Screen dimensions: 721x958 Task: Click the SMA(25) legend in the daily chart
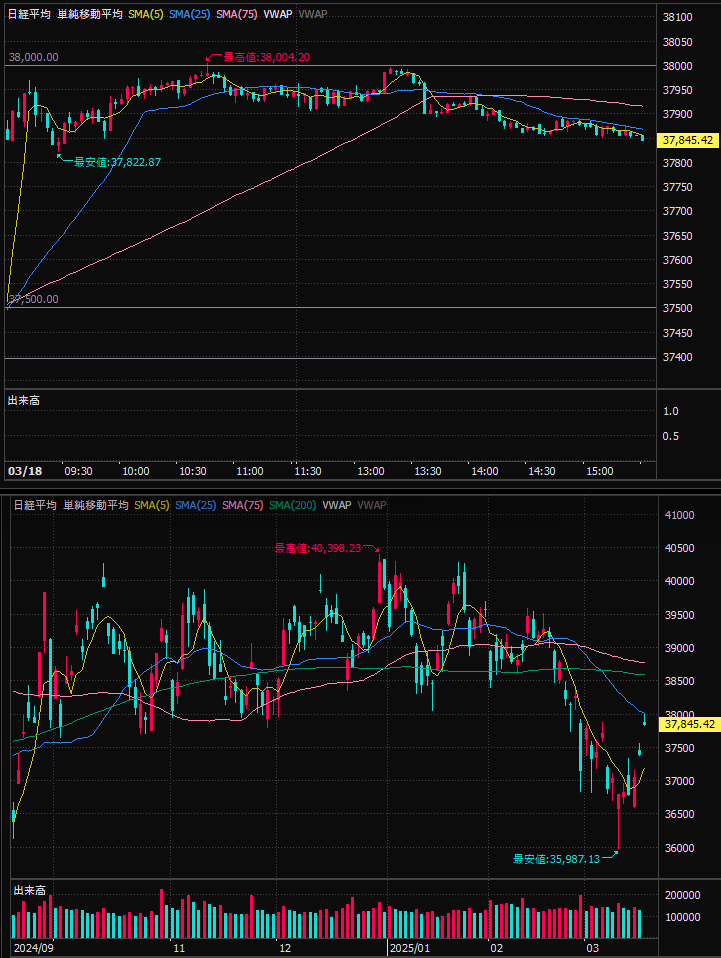pyautogui.click(x=196, y=505)
